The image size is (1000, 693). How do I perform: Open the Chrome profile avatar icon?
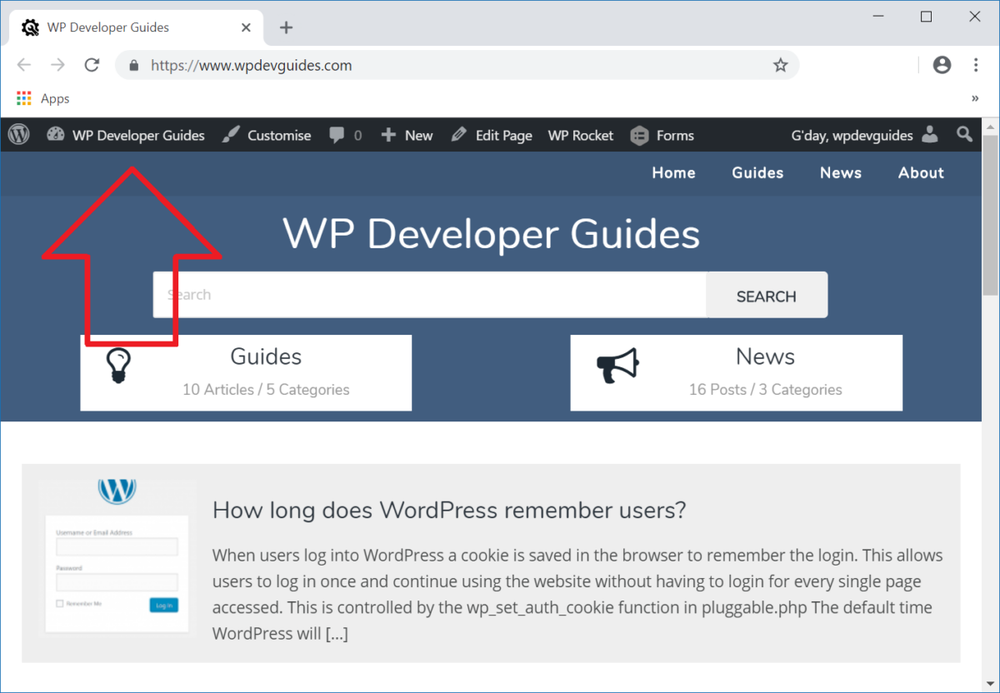(941, 64)
